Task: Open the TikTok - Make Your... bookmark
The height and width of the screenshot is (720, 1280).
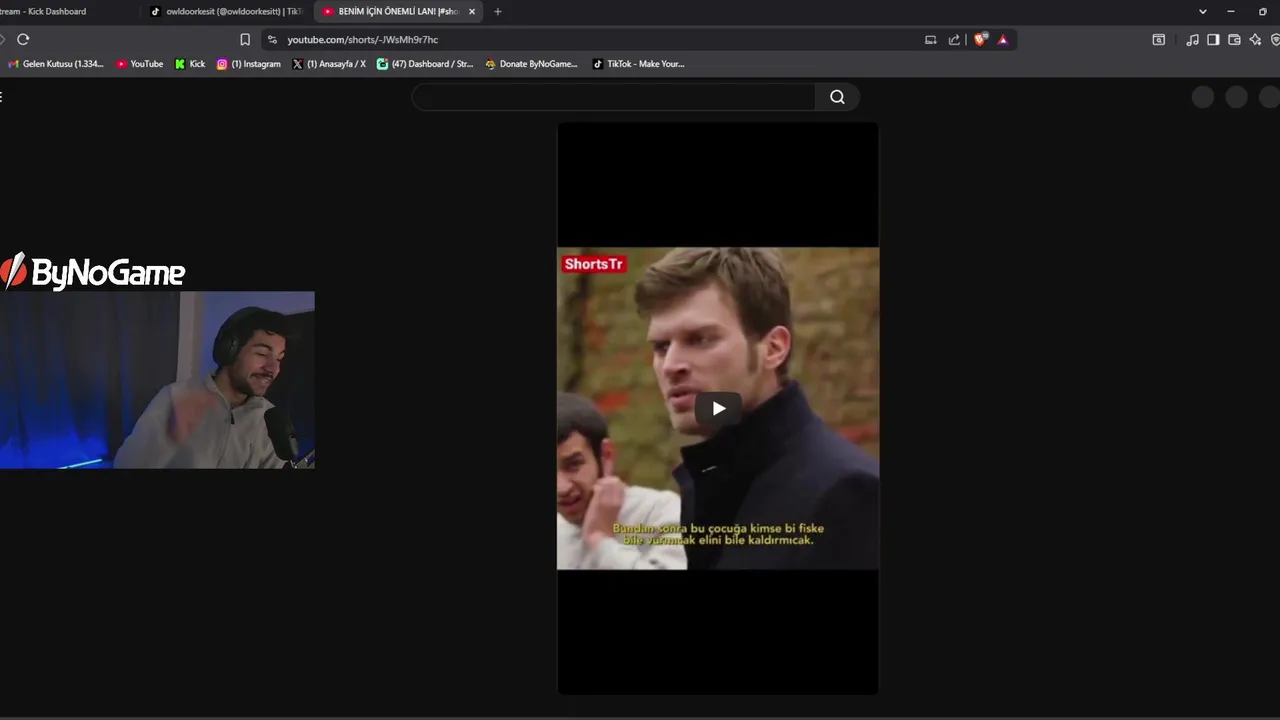Action: tap(638, 64)
